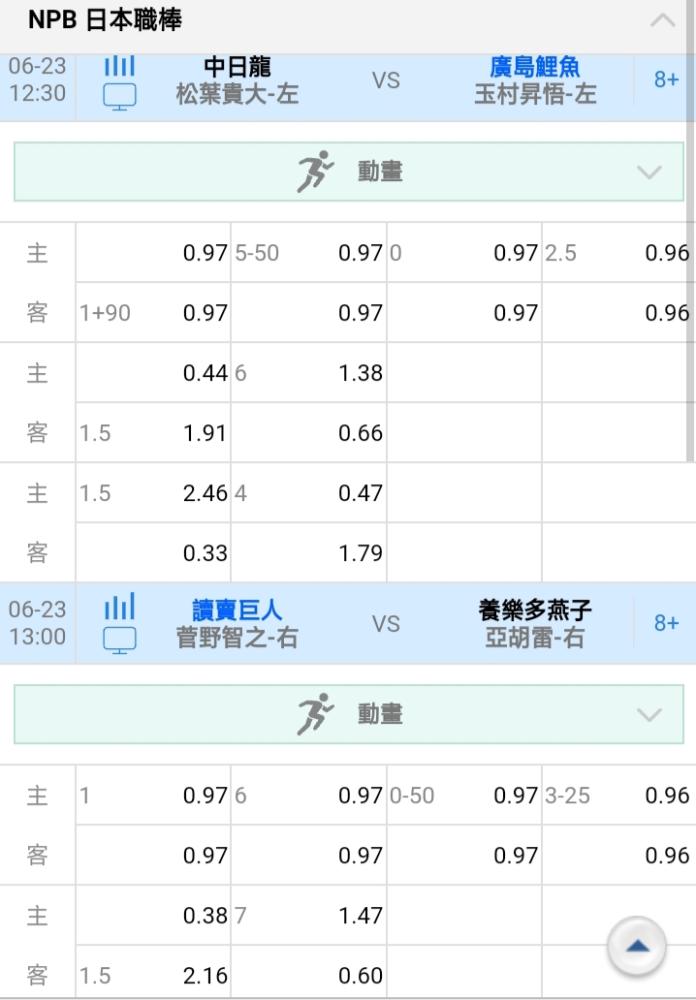Open statistics chart icon for 中日龍 match
Screen dimensions: 696x1000
[x=119, y=66]
